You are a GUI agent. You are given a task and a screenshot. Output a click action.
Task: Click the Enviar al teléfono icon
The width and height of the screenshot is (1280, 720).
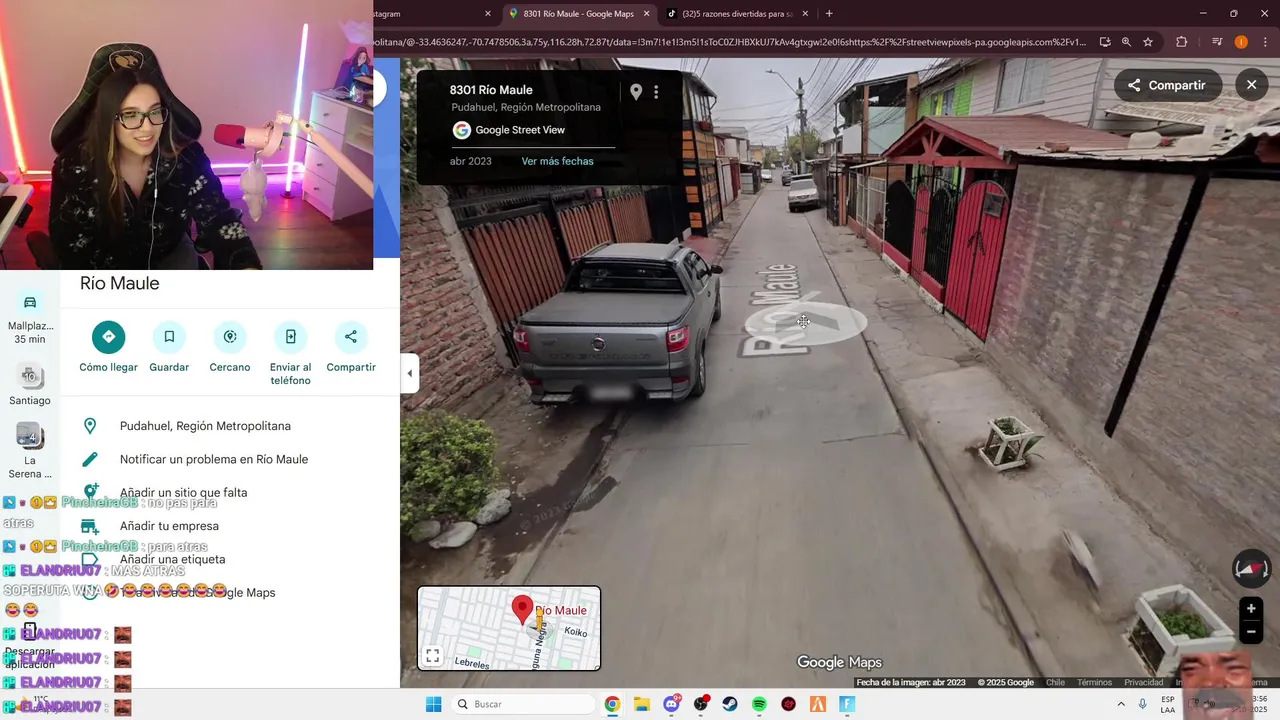pos(290,337)
